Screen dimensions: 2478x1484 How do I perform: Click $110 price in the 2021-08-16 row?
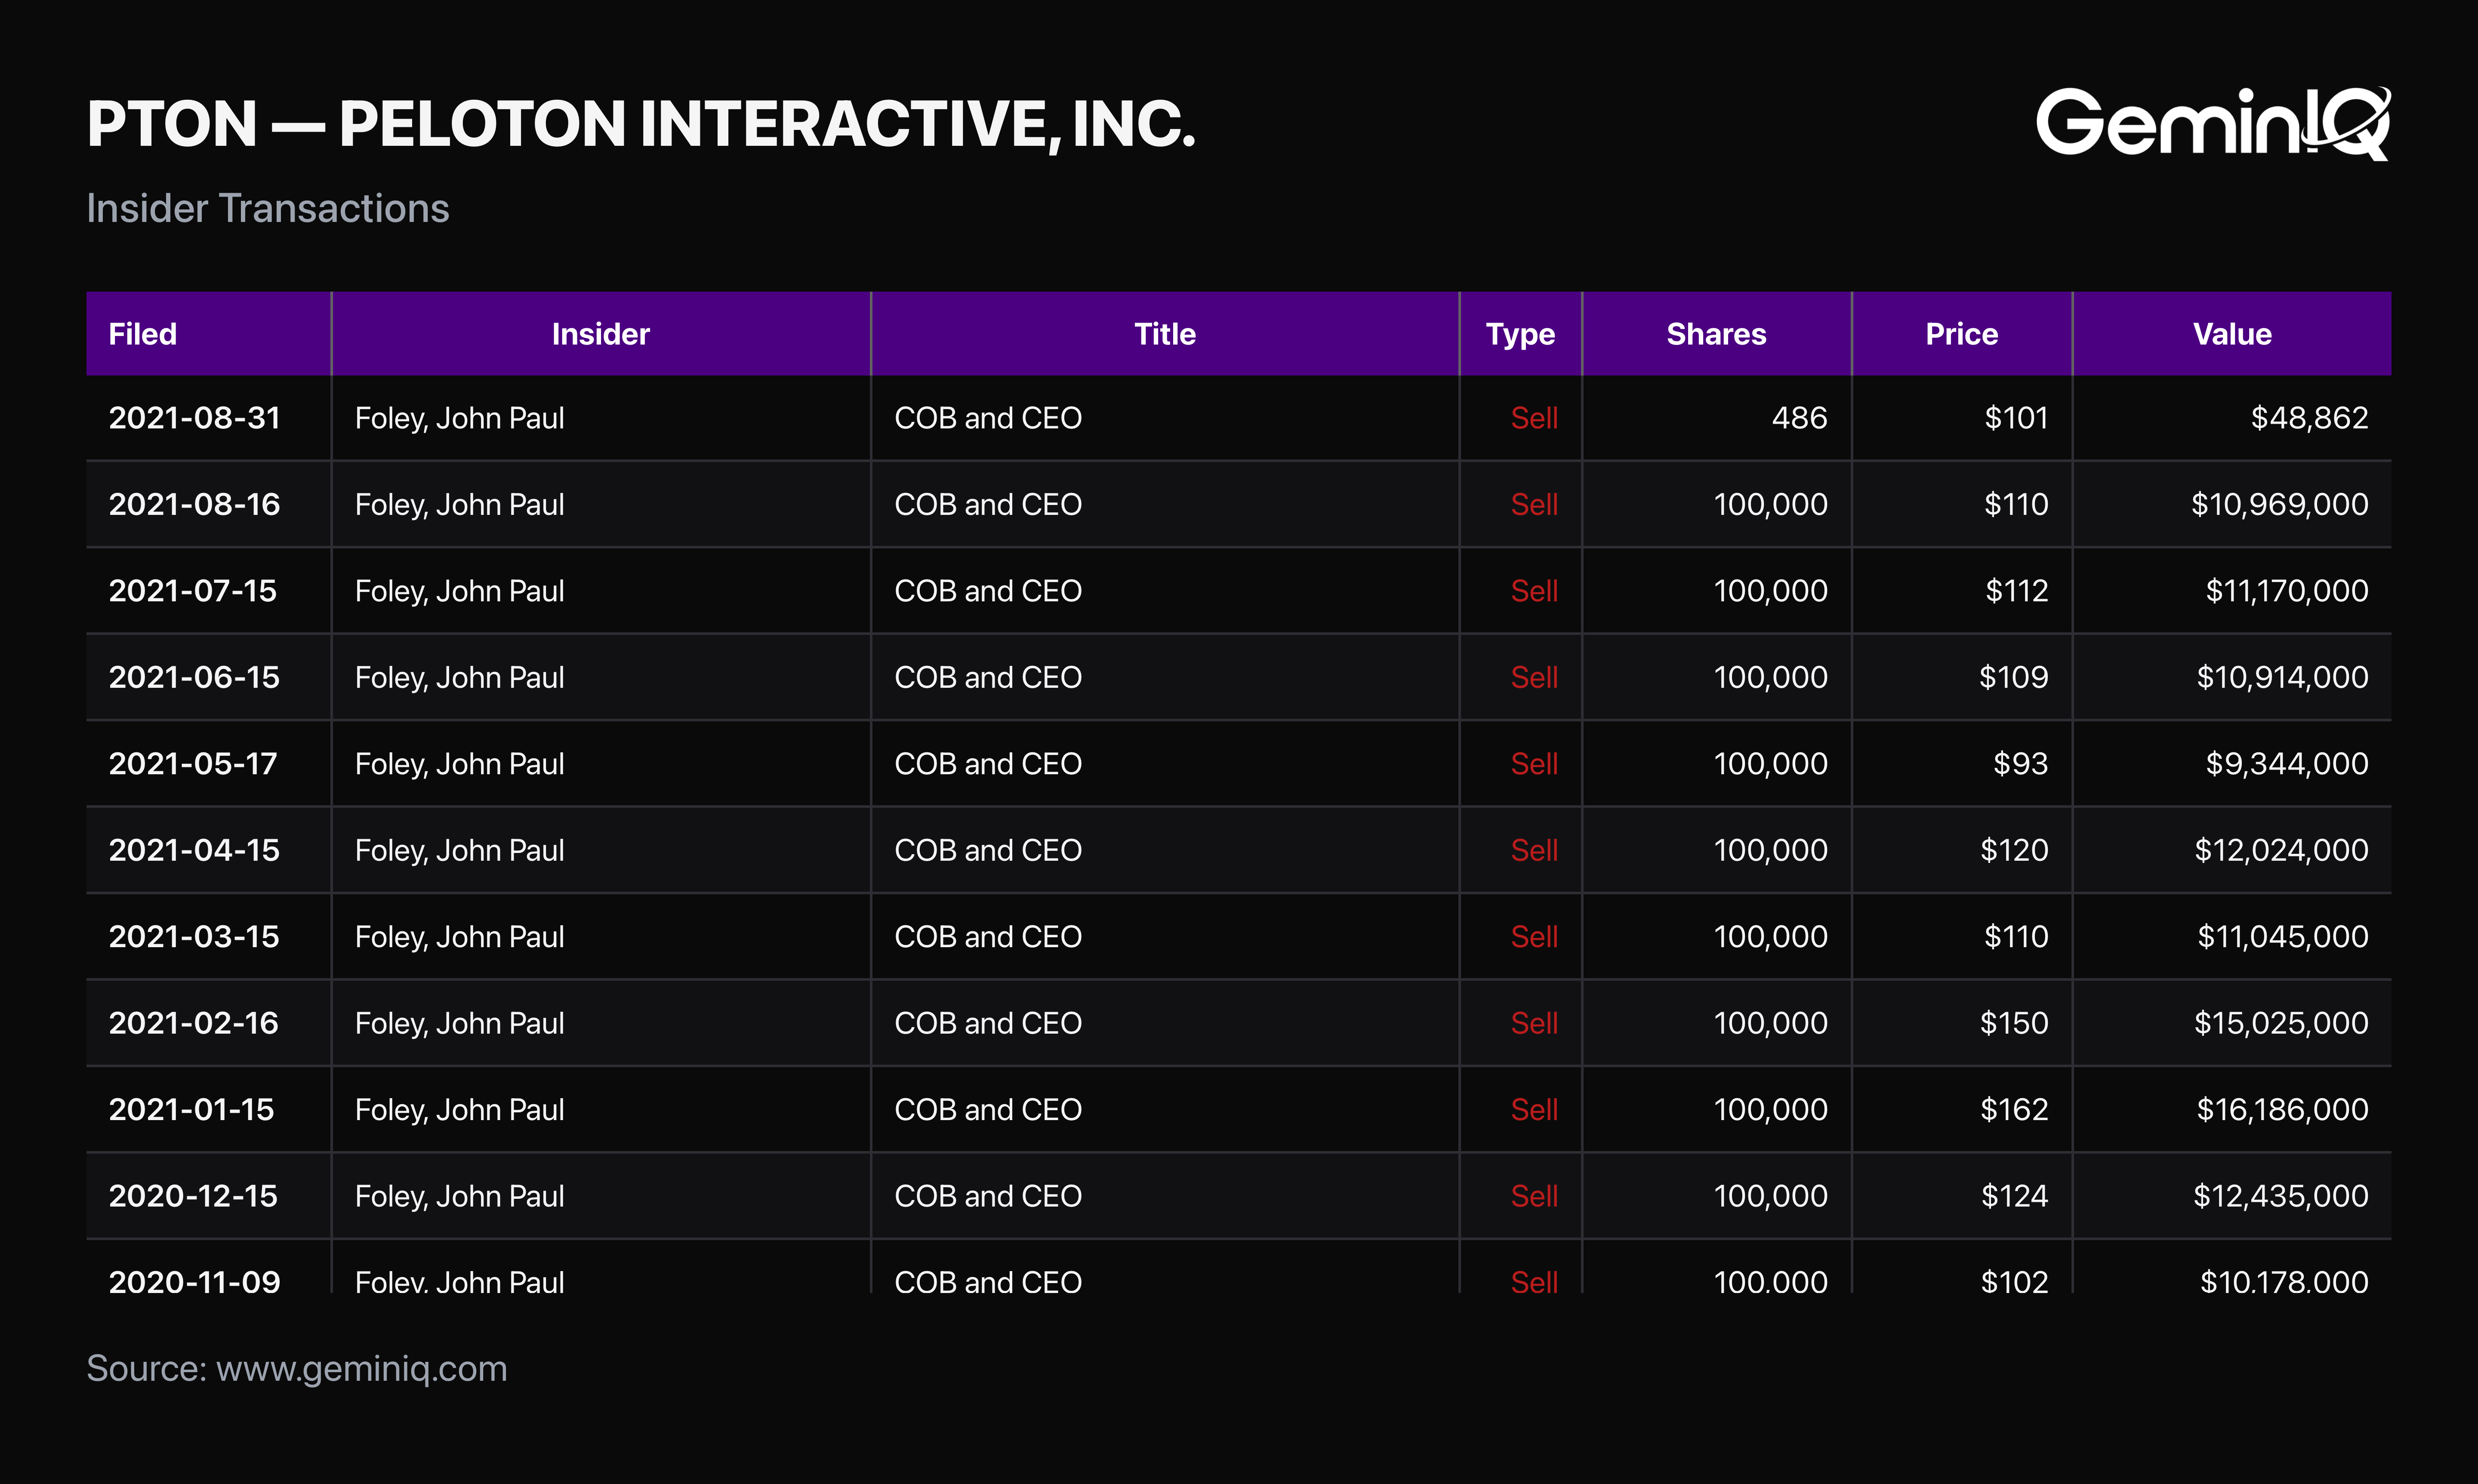click(2016, 504)
